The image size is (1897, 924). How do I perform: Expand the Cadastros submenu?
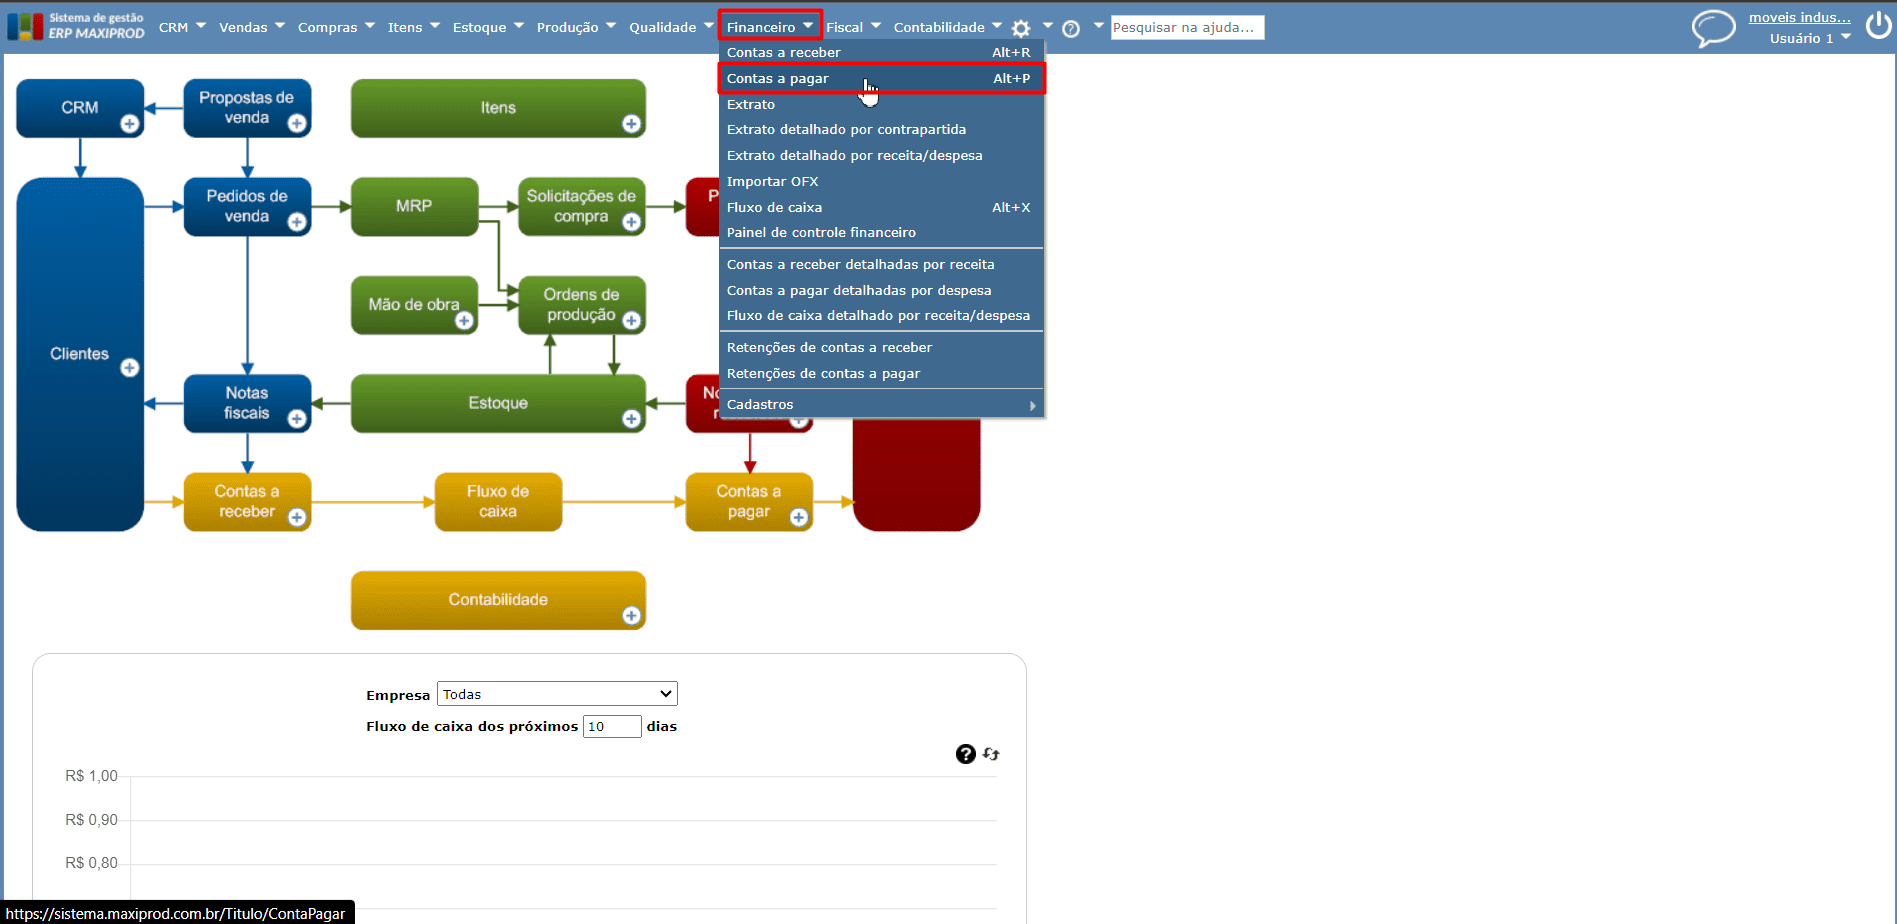click(x=881, y=405)
